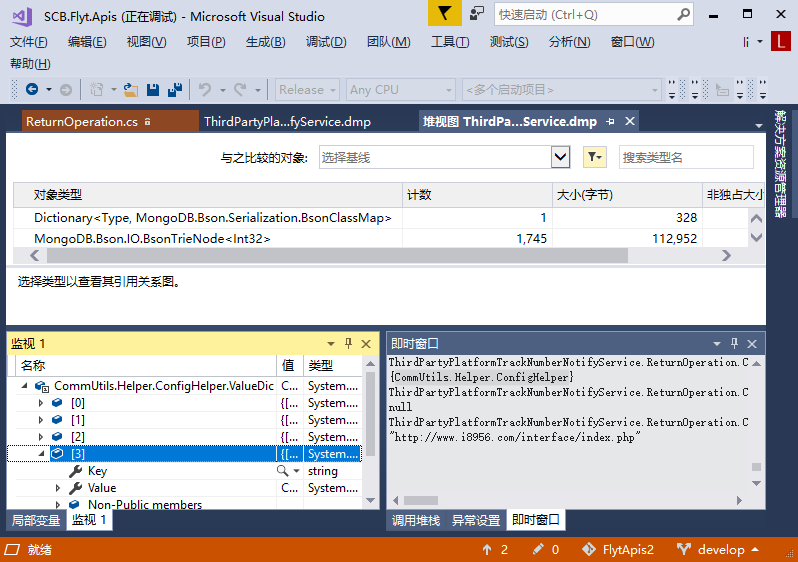Collapse the CommUtils.Helper.ConfigHelper.ValueDic node
Viewport: 798px width, 562px height.
coord(24,386)
